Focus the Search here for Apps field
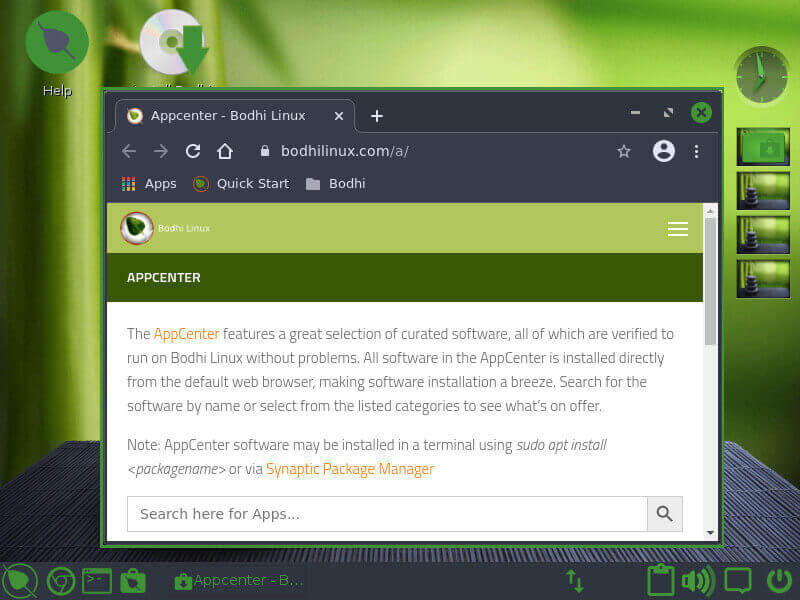This screenshot has width=800, height=600. 387,514
